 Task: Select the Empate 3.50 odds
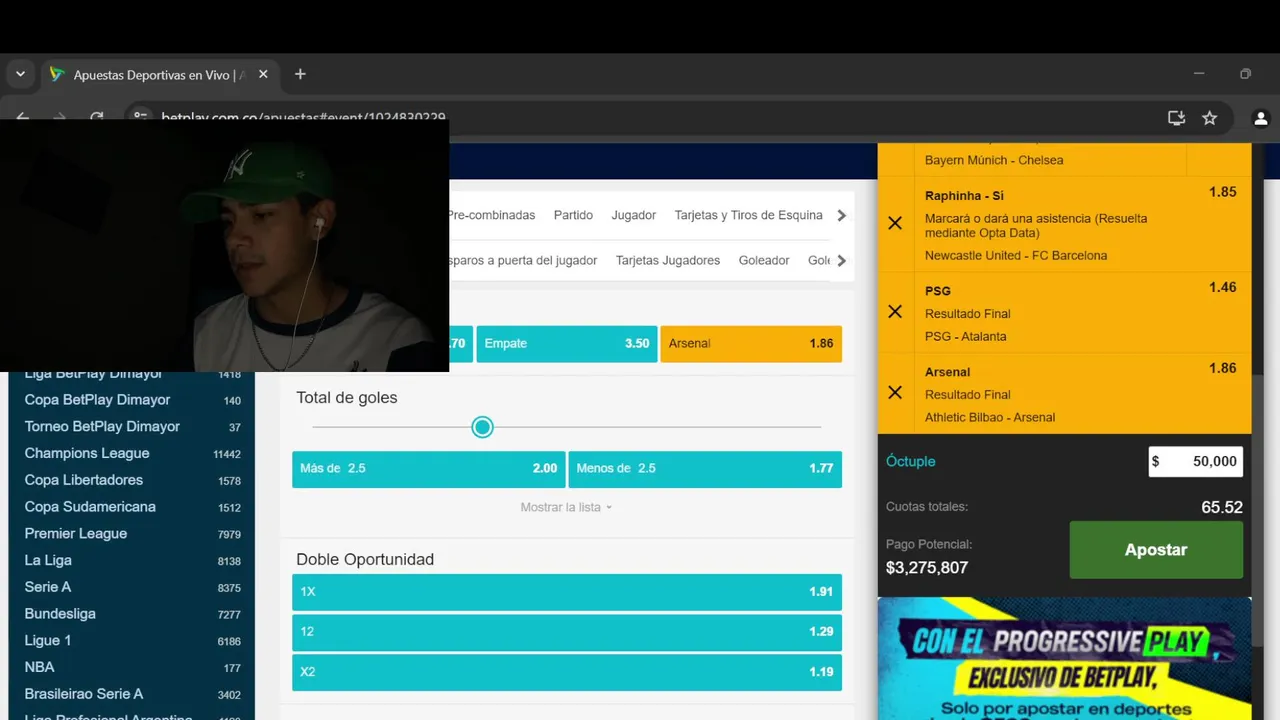click(x=567, y=344)
